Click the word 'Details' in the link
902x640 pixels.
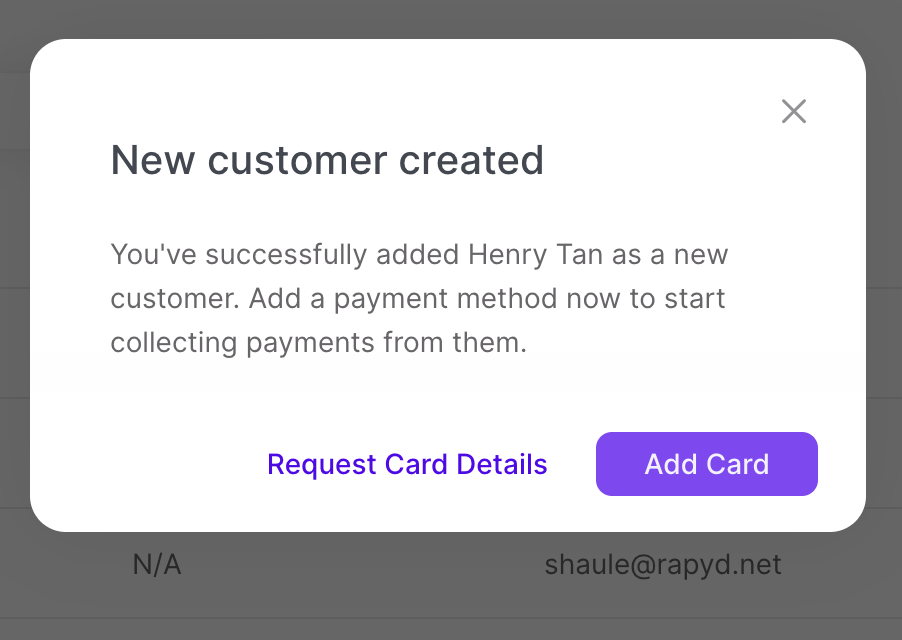pyautogui.click(x=502, y=464)
